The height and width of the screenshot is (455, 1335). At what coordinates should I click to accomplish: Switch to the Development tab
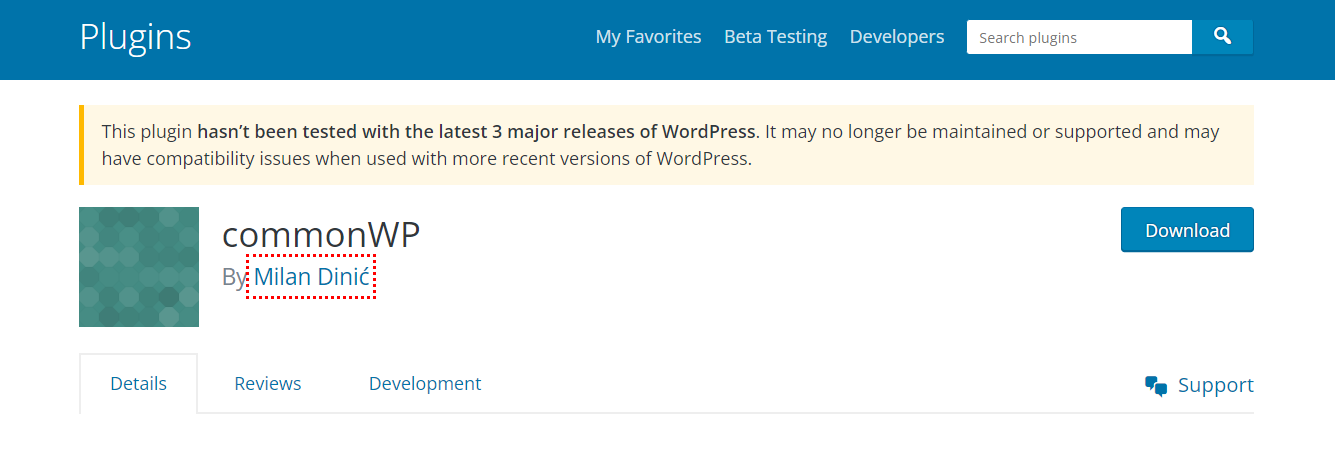tap(425, 383)
